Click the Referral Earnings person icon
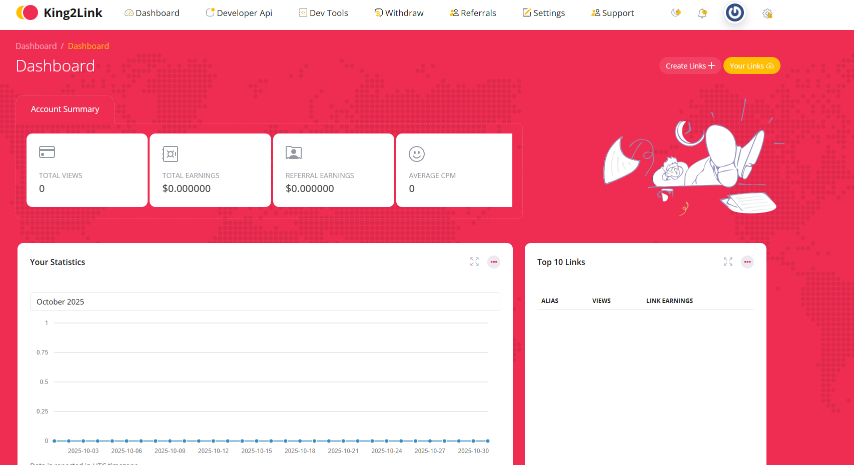This screenshot has width=854, height=465. [293, 153]
